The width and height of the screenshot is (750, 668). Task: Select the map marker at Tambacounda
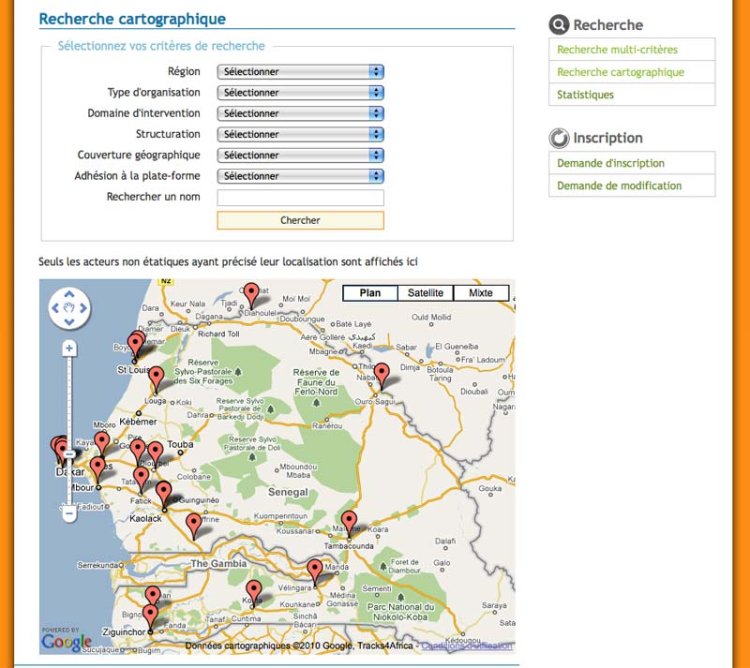tap(348, 521)
